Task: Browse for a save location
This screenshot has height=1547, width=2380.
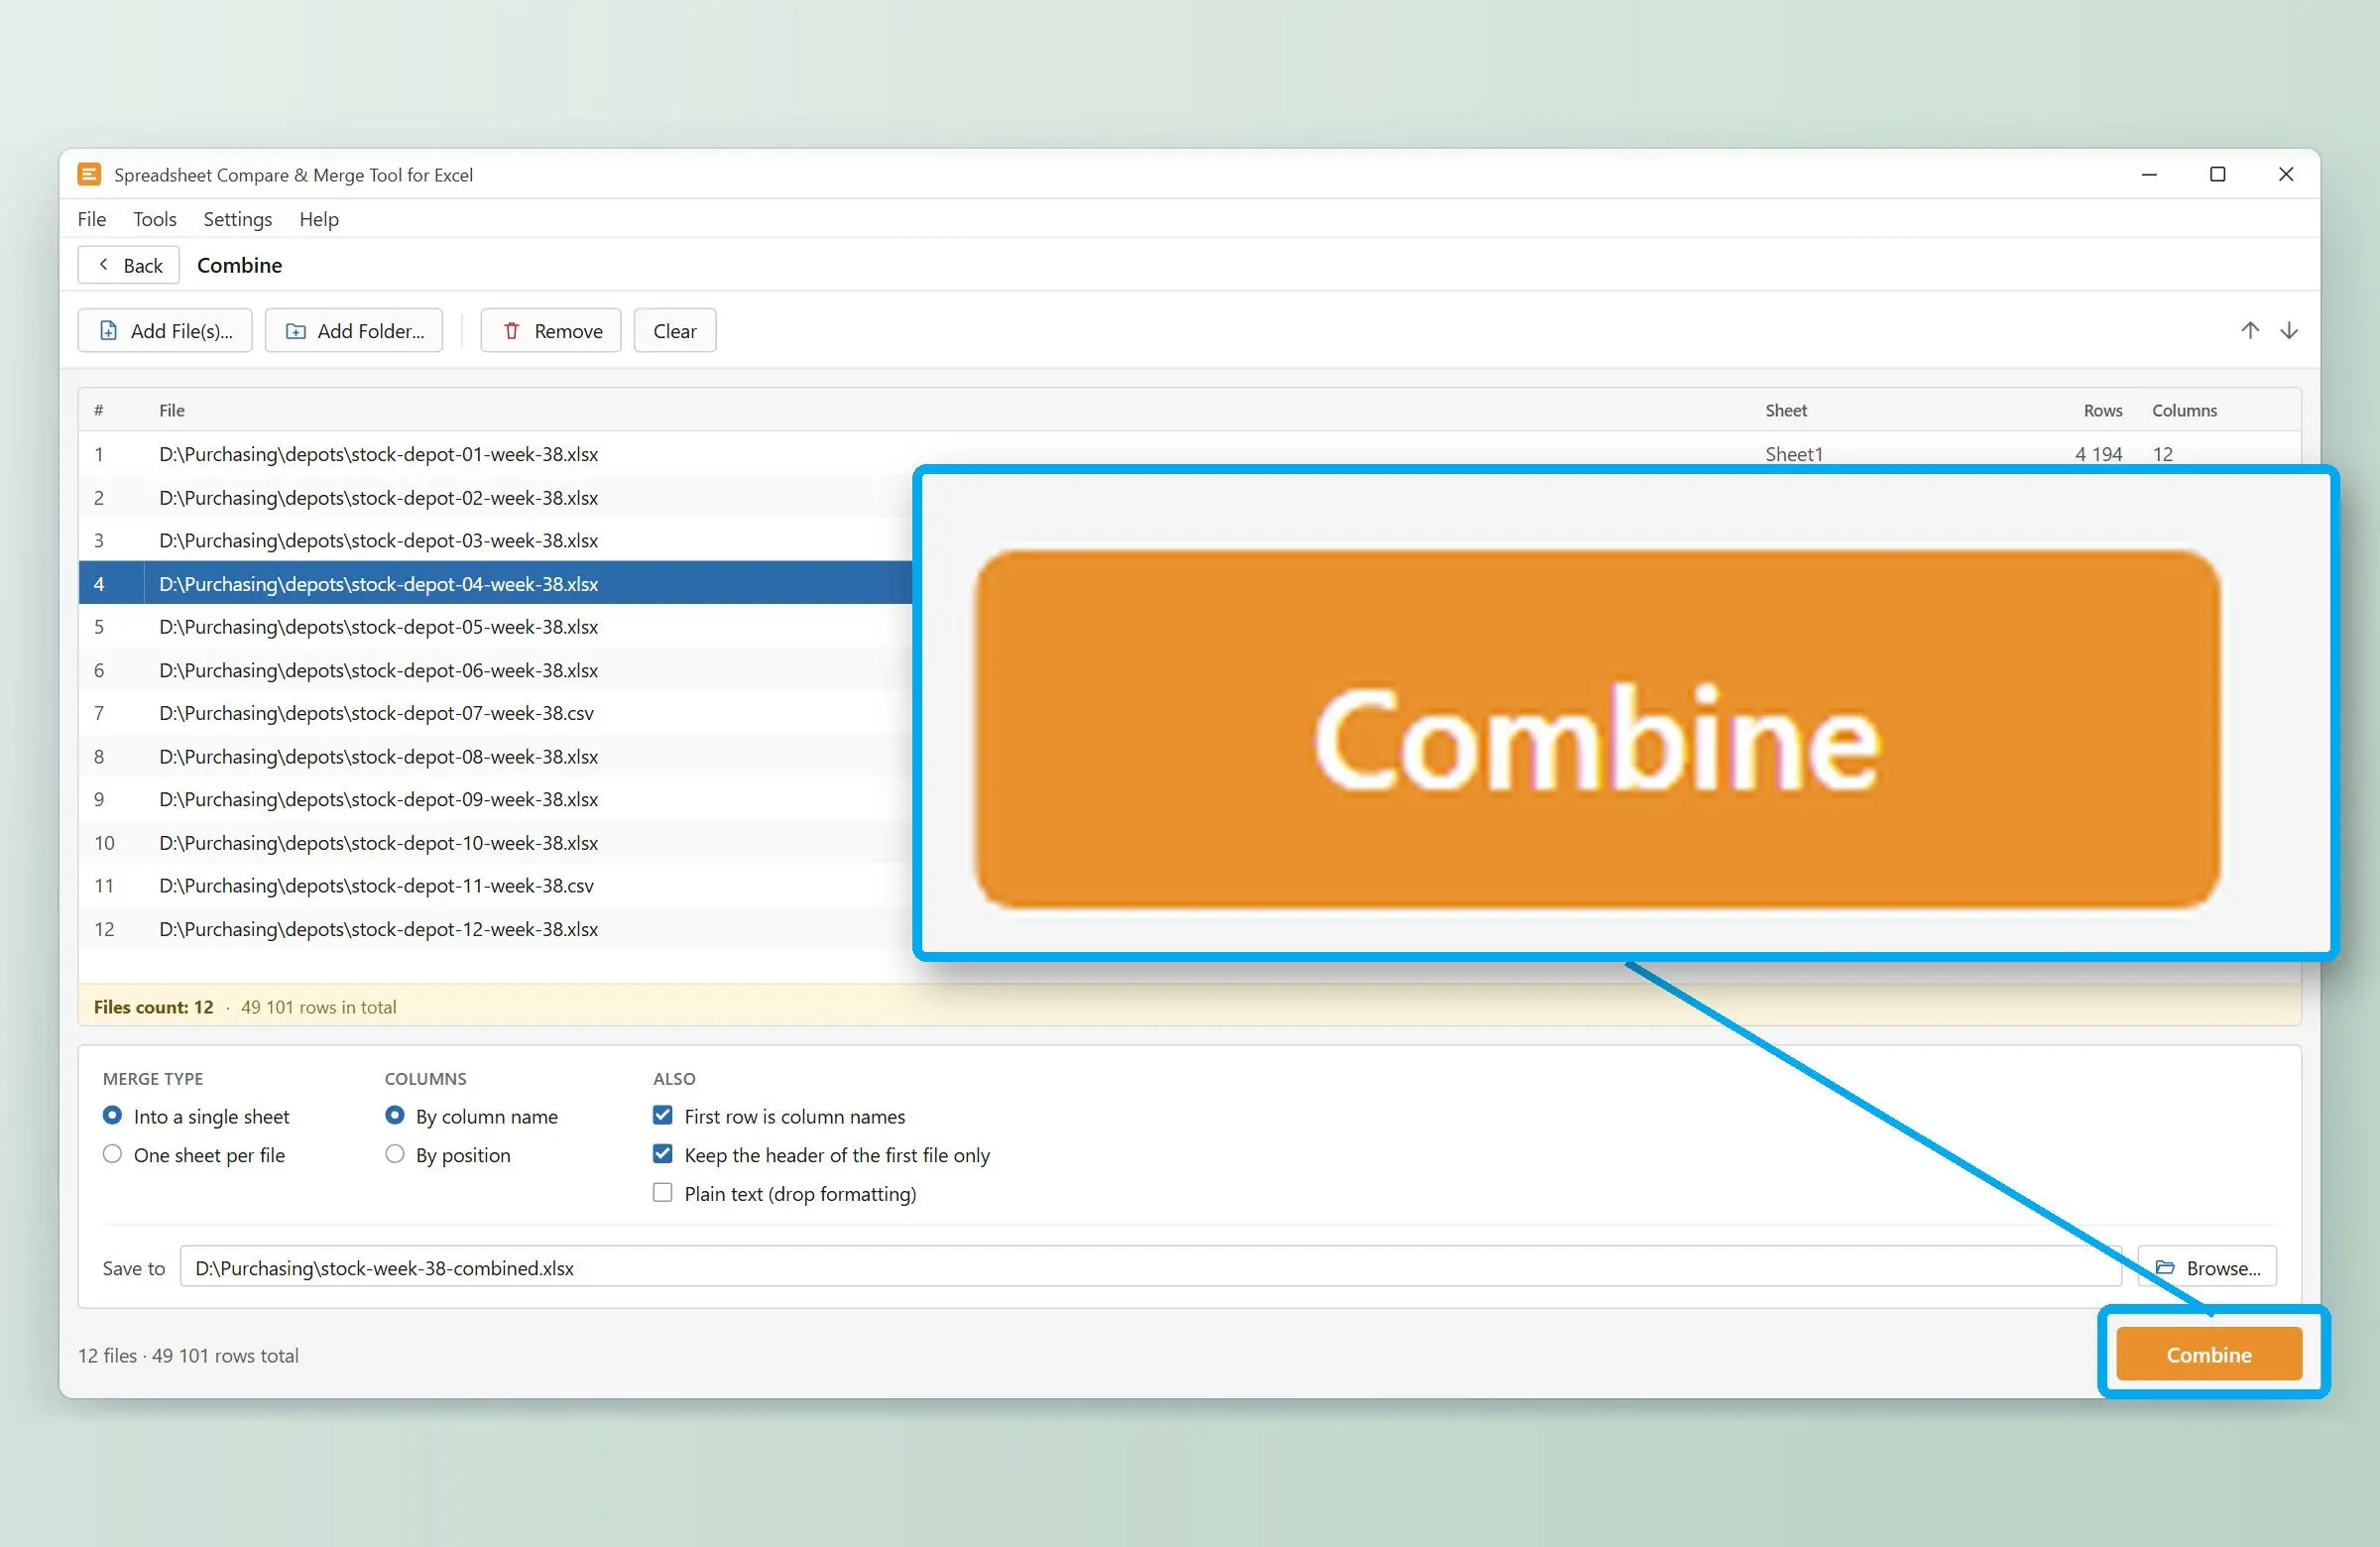Action: pyautogui.click(x=2207, y=1267)
